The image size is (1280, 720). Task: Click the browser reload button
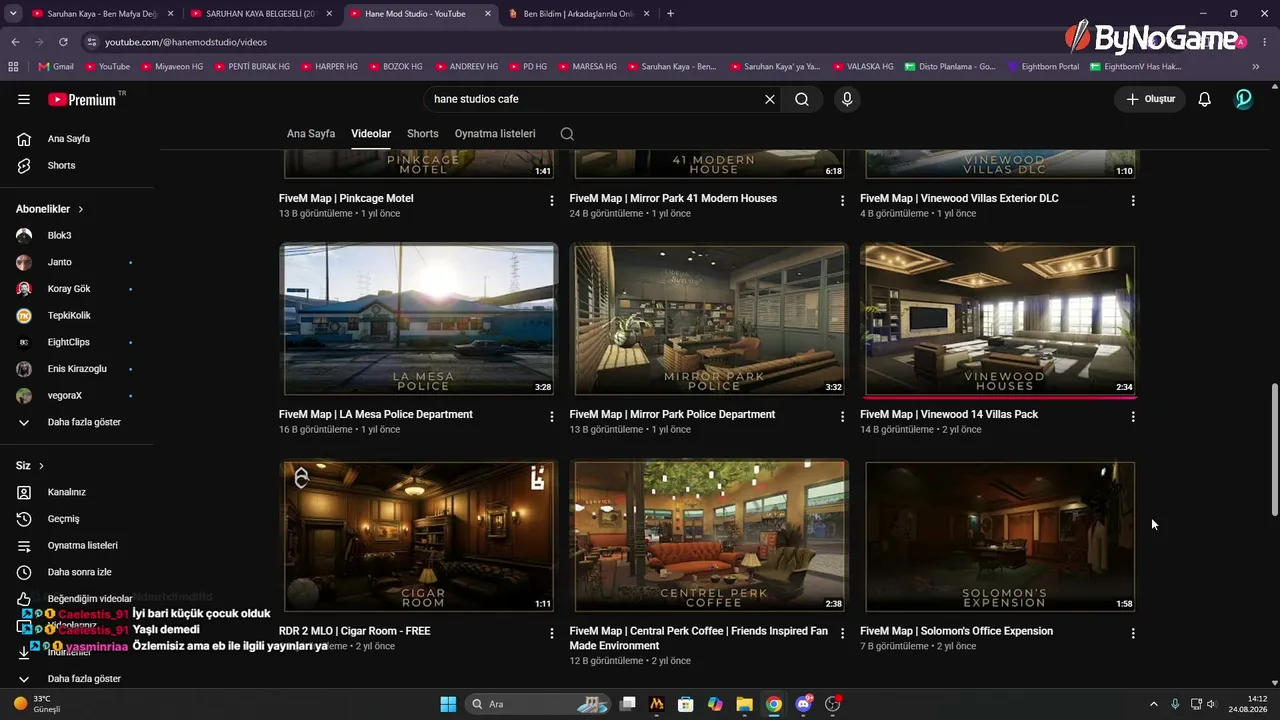(63, 42)
